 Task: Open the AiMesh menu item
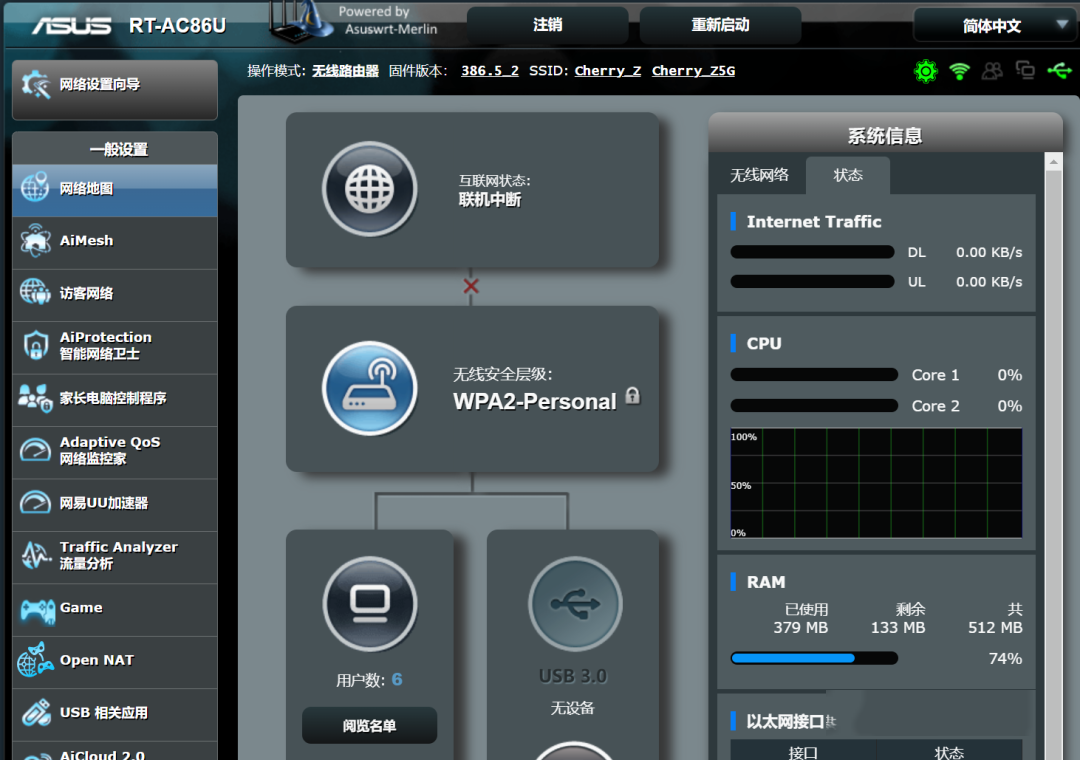pos(115,241)
